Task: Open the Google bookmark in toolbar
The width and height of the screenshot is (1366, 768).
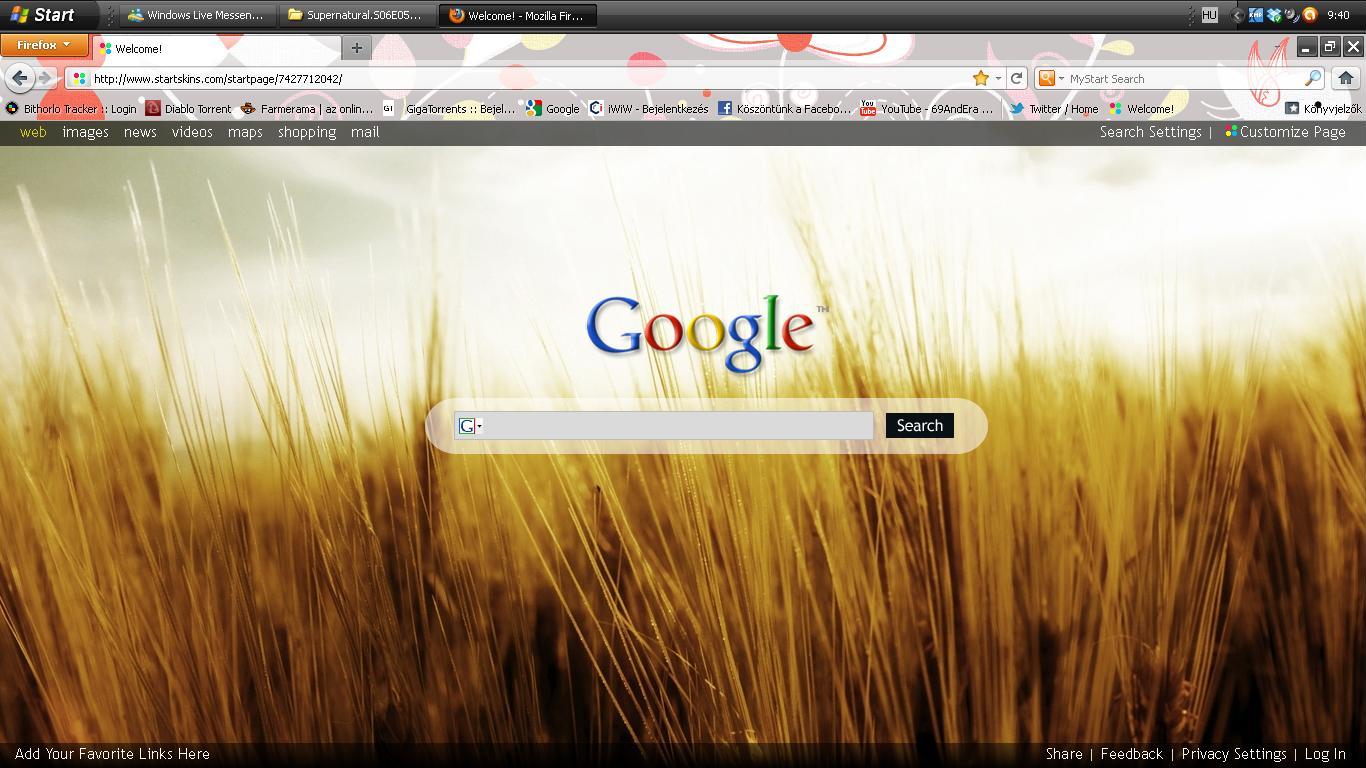Action: point(553,108)
